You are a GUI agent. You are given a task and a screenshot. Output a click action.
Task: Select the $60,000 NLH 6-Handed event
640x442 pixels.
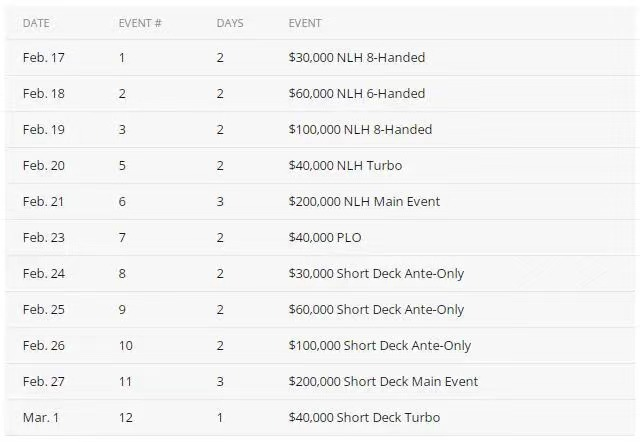[356, 94]
